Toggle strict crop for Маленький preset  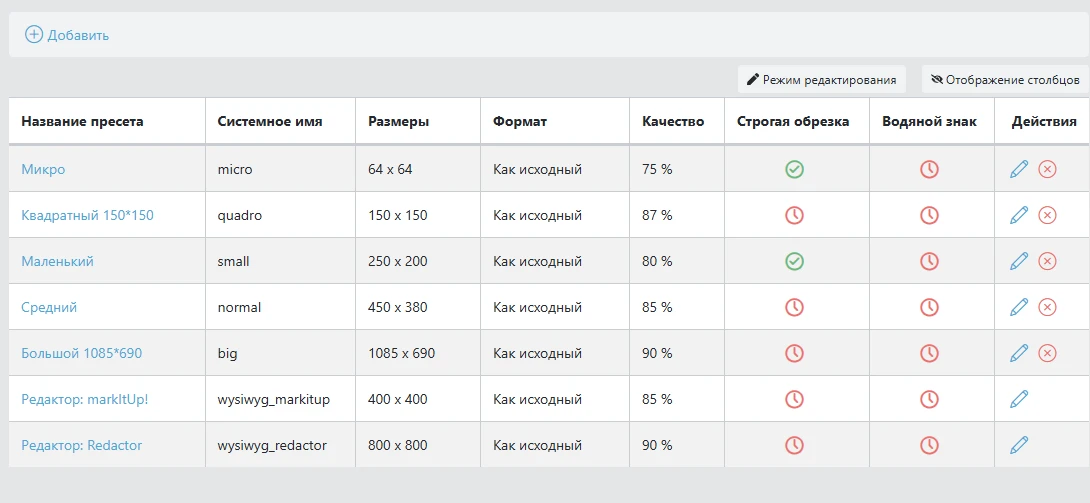pos(794,261)
